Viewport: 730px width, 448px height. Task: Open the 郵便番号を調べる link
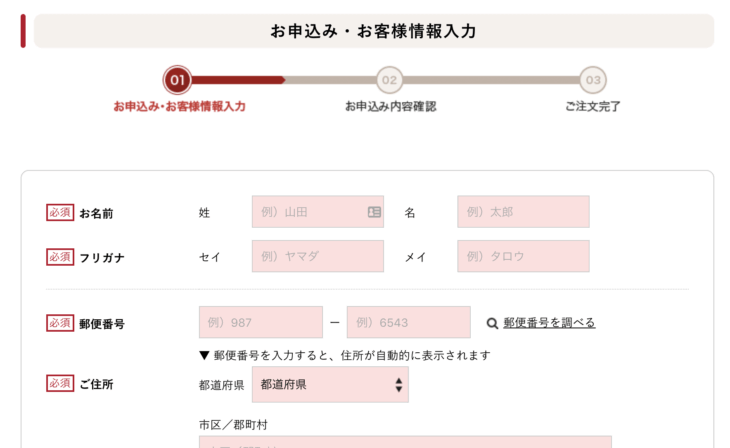(549, 322)
